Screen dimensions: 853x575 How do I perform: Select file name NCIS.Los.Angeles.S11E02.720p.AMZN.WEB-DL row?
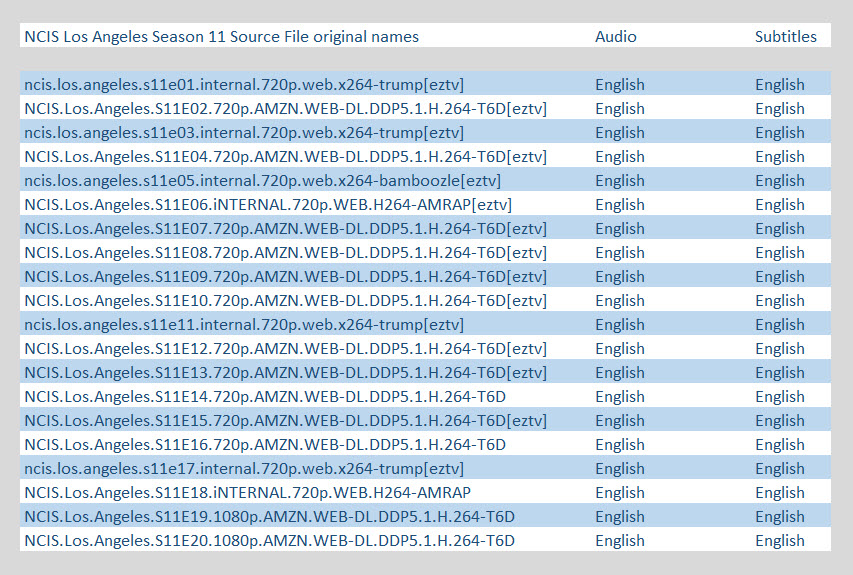[x=286, y=109]
